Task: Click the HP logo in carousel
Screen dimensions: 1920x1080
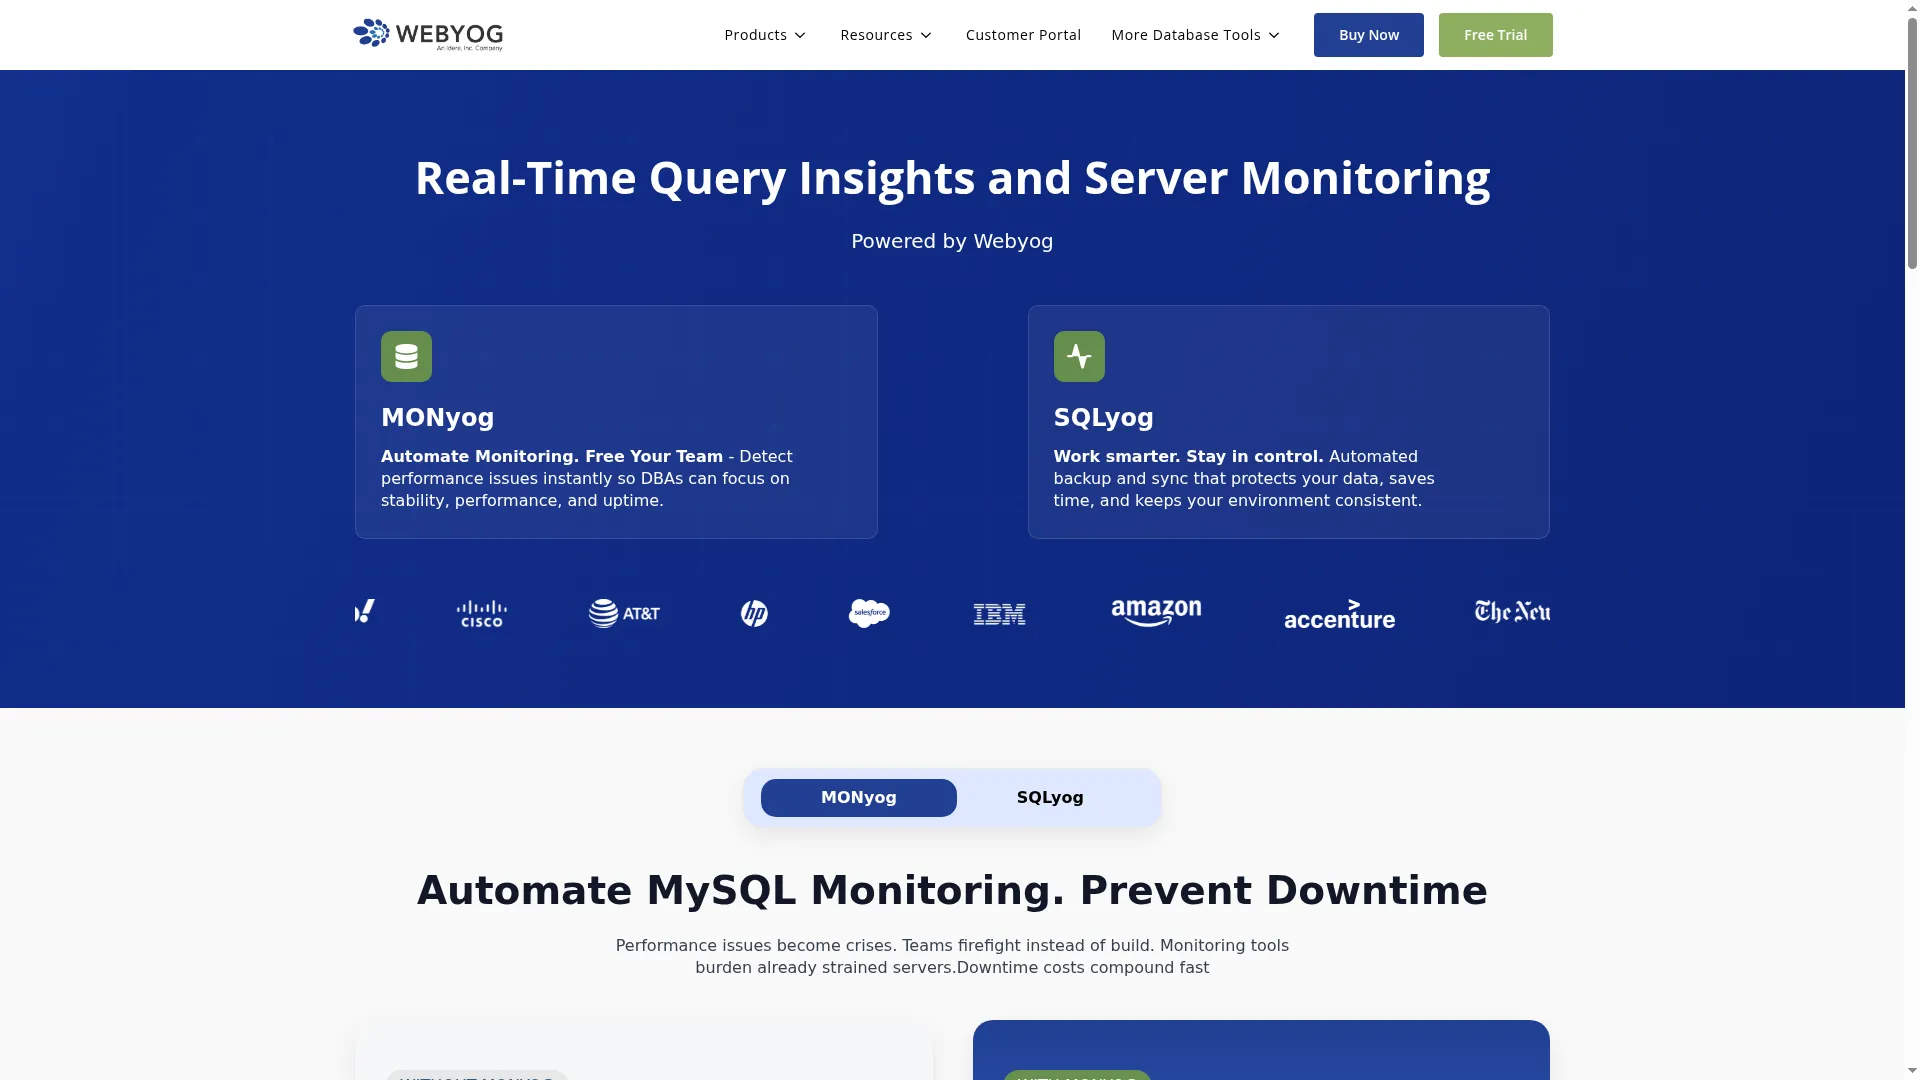Action: coord(754,614)
